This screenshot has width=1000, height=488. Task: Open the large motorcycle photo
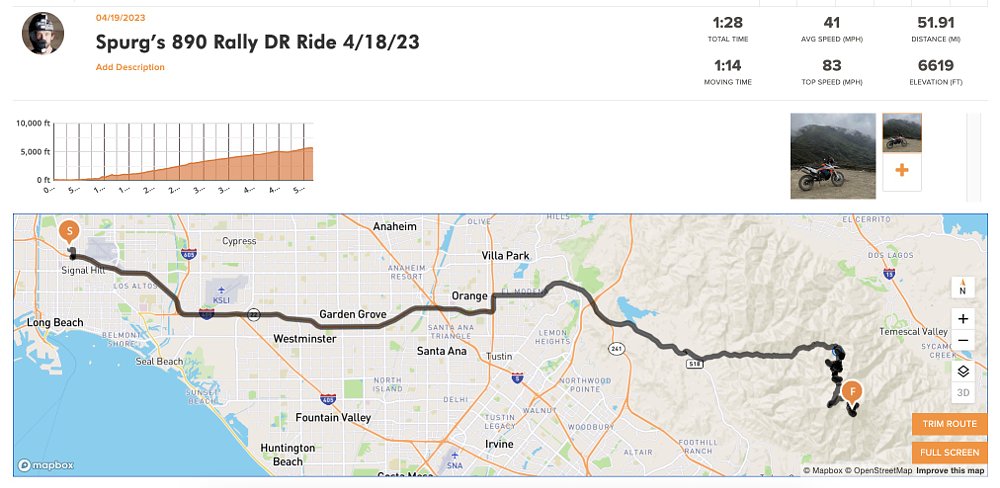[x=832, y=156]
